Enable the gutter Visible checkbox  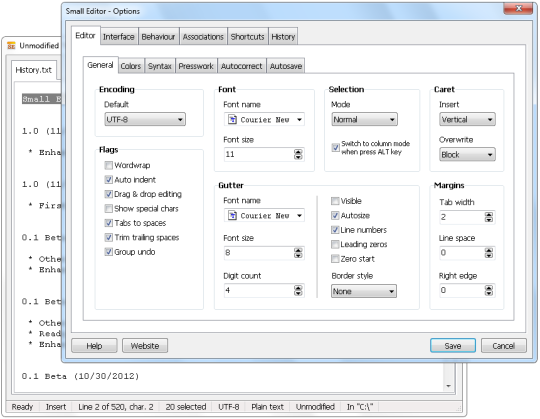[335, 201]
